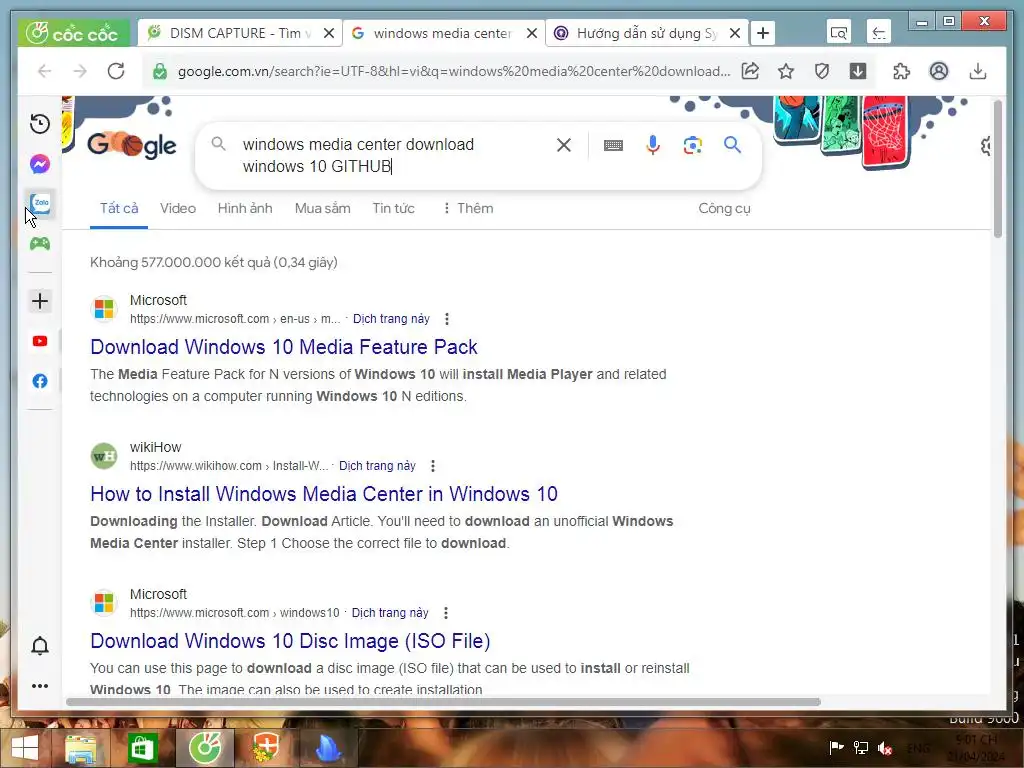This screenshot has height=768, width=1024.
Task: Open the history icon in sidebar
Action: pyautogui.click(x=40, y=123)
